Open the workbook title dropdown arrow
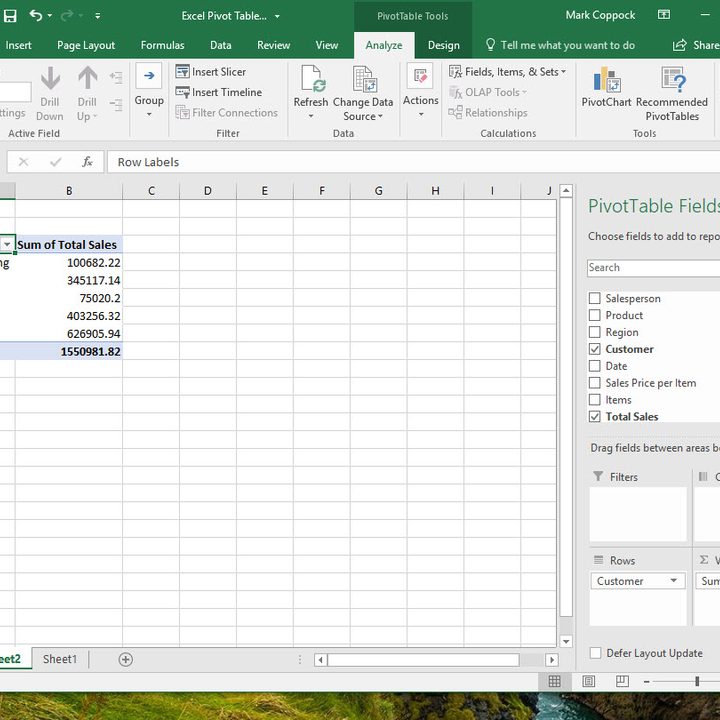 (x=277, y=17)
